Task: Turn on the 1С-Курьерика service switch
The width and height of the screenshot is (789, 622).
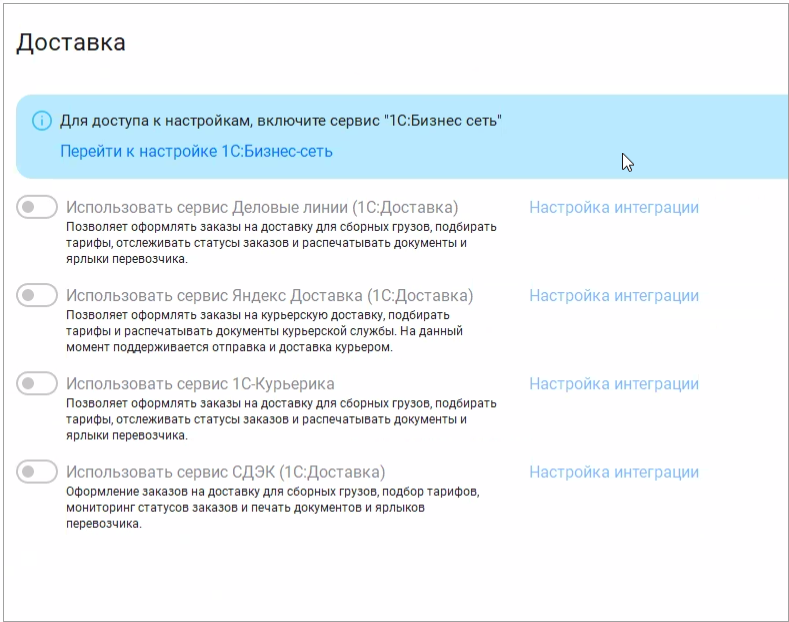Action: click(x=37, y=383)
